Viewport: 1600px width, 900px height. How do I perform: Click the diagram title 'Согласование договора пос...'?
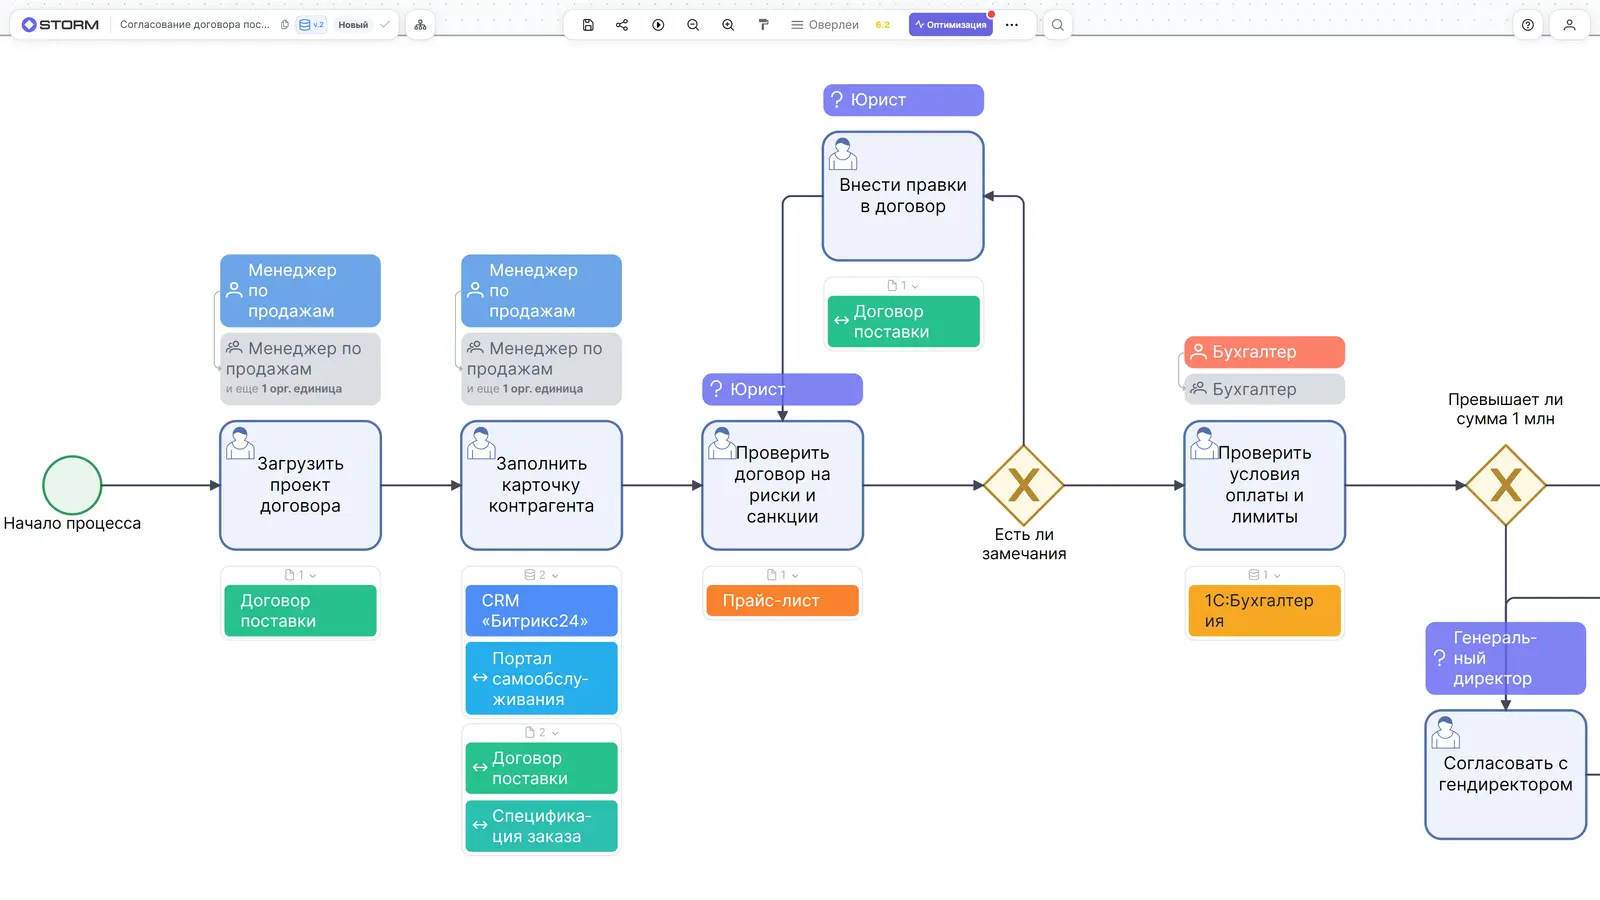[x=195, y=25]
